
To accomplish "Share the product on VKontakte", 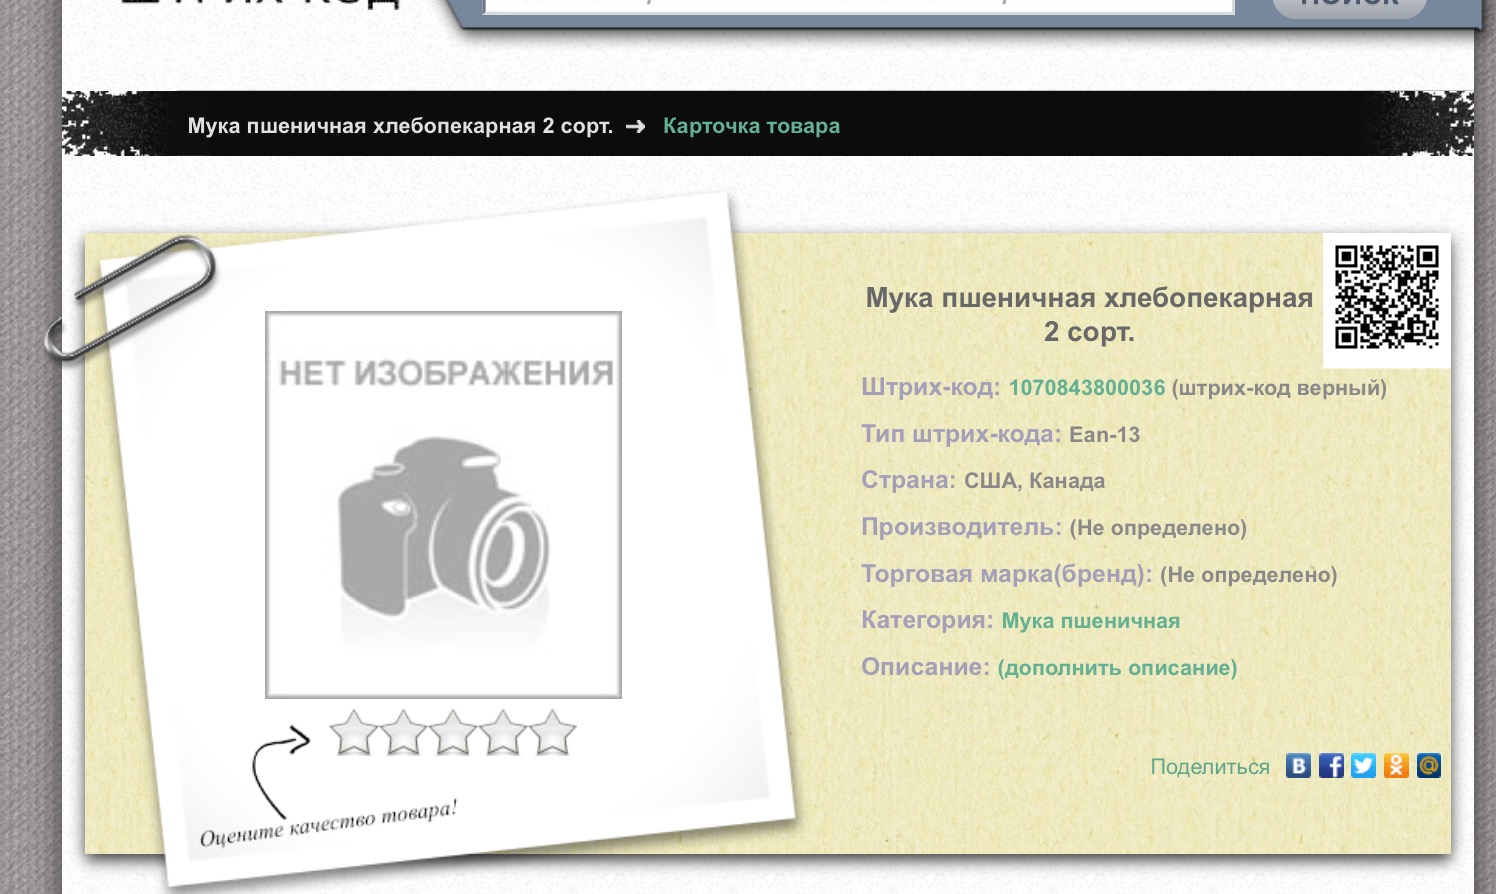I will (x=1298, y=766).
